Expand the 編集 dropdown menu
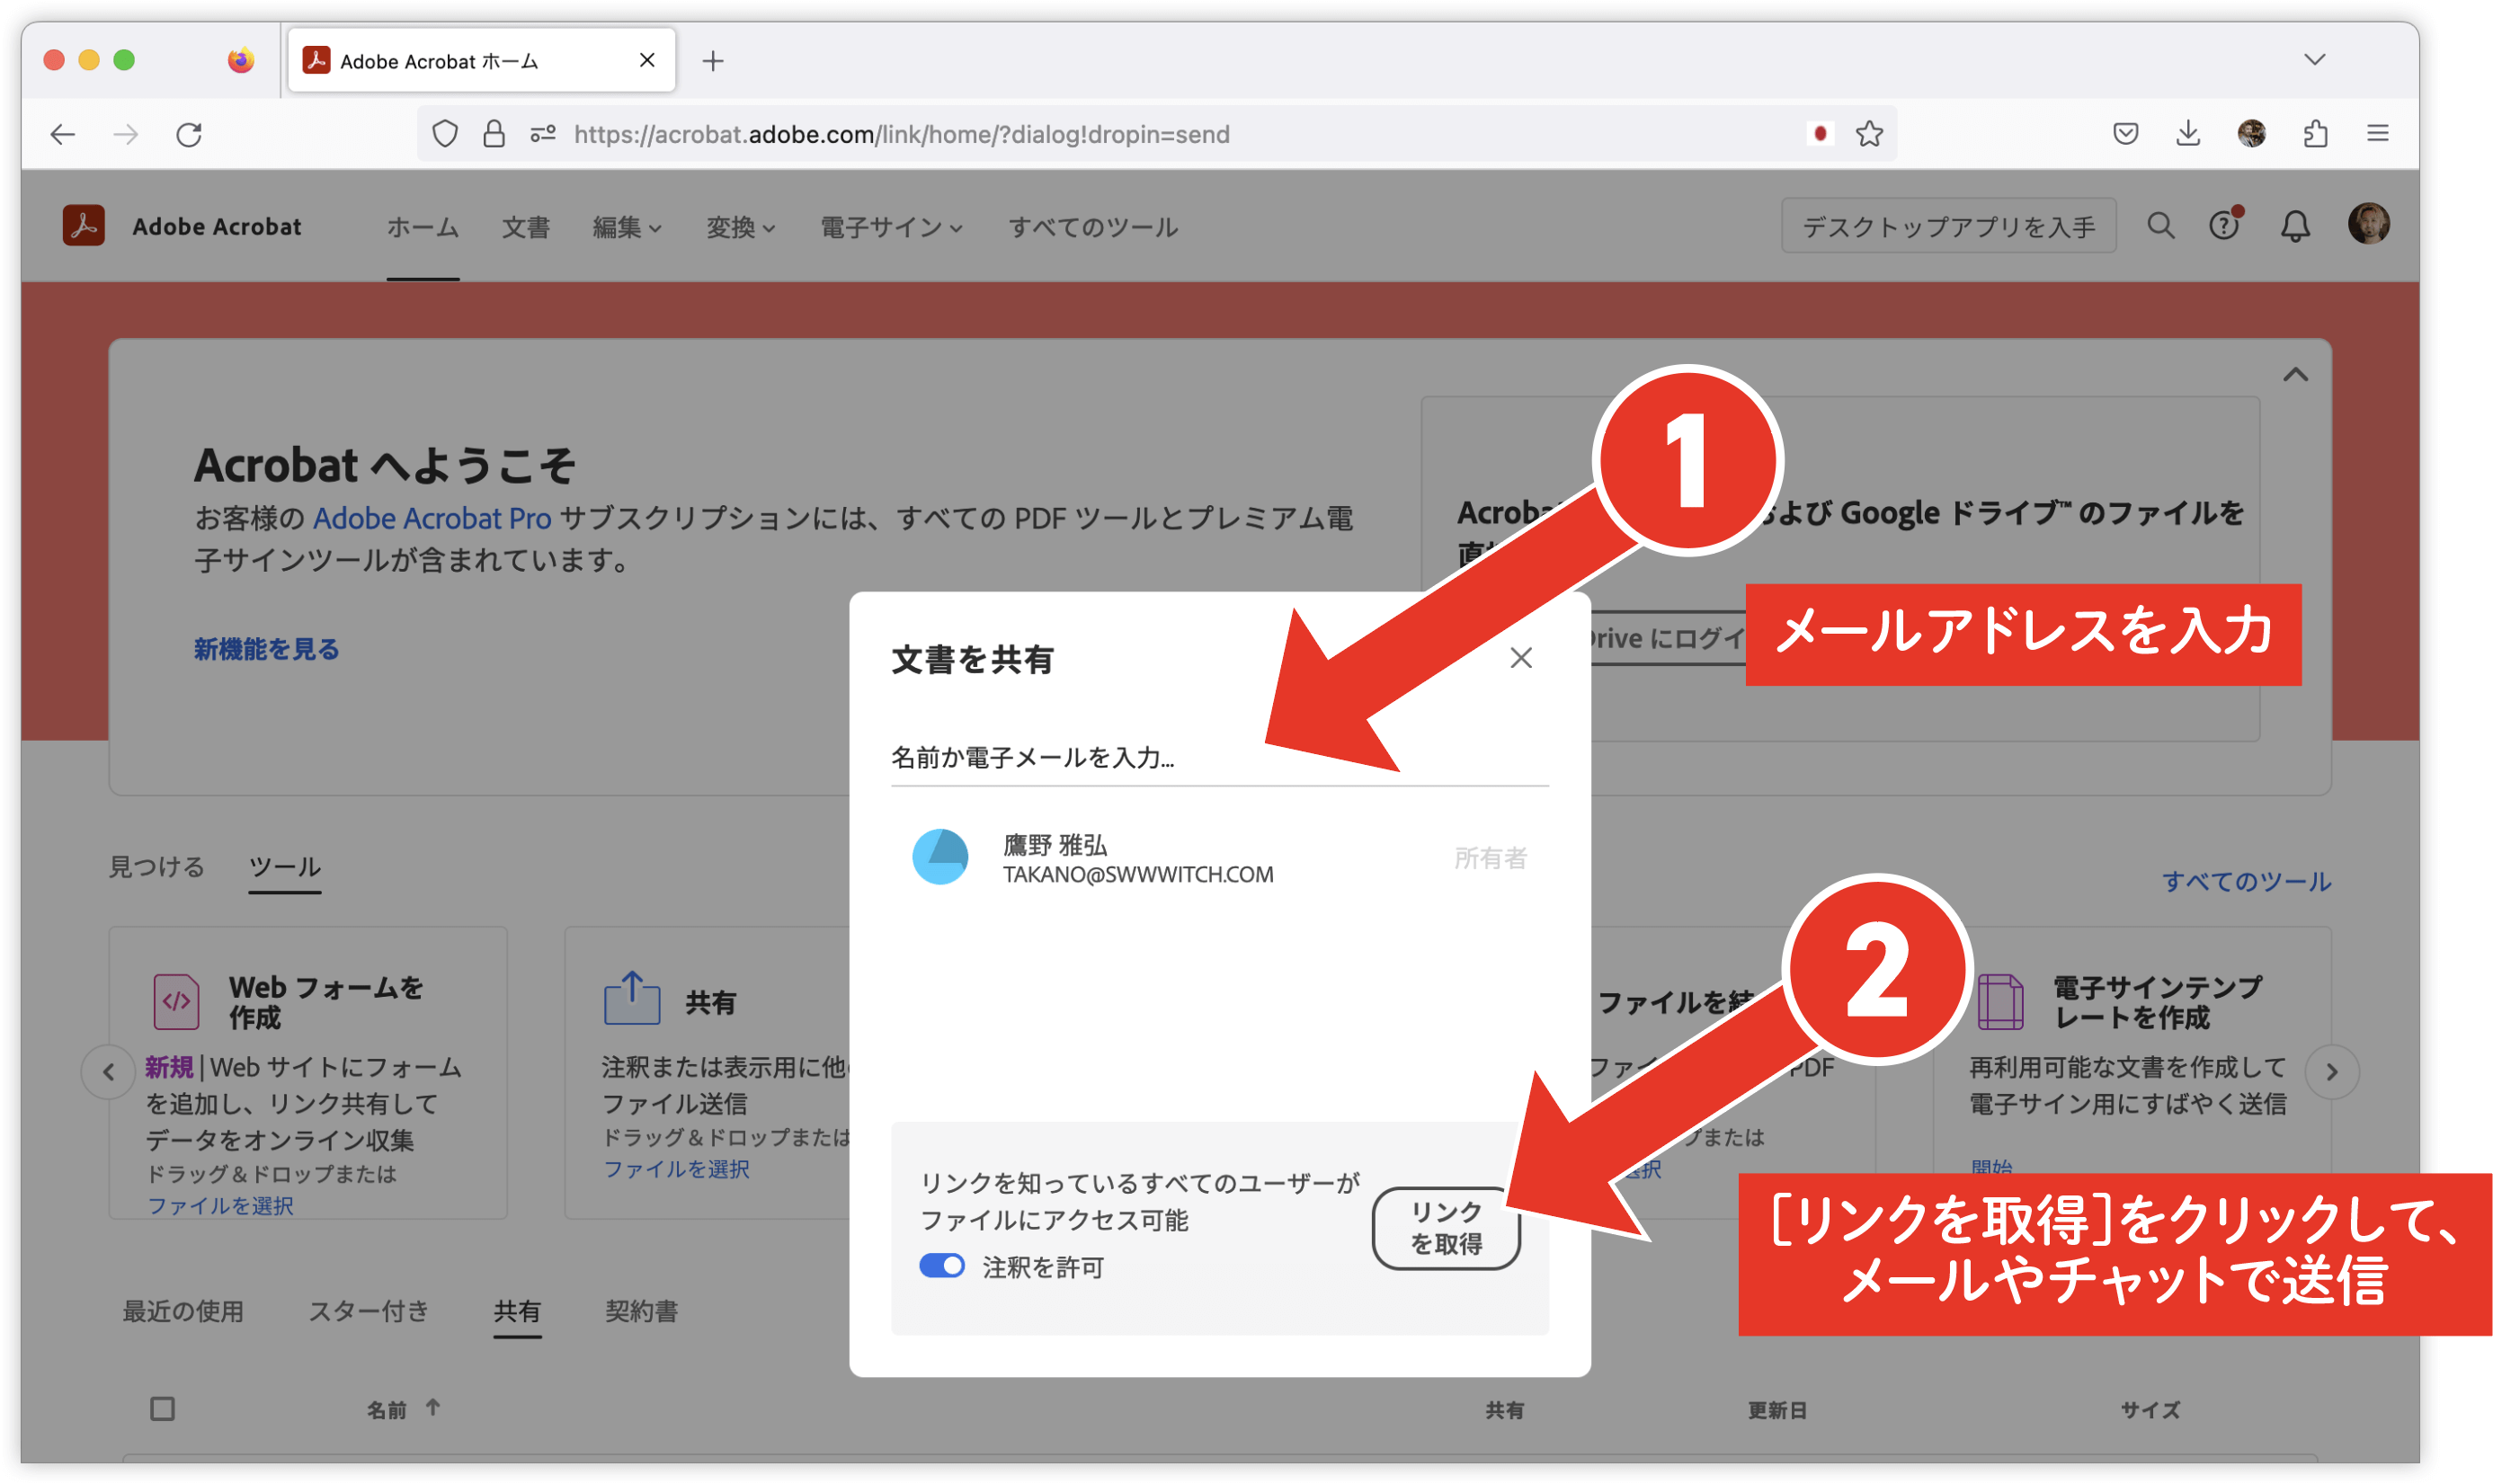 627,228
